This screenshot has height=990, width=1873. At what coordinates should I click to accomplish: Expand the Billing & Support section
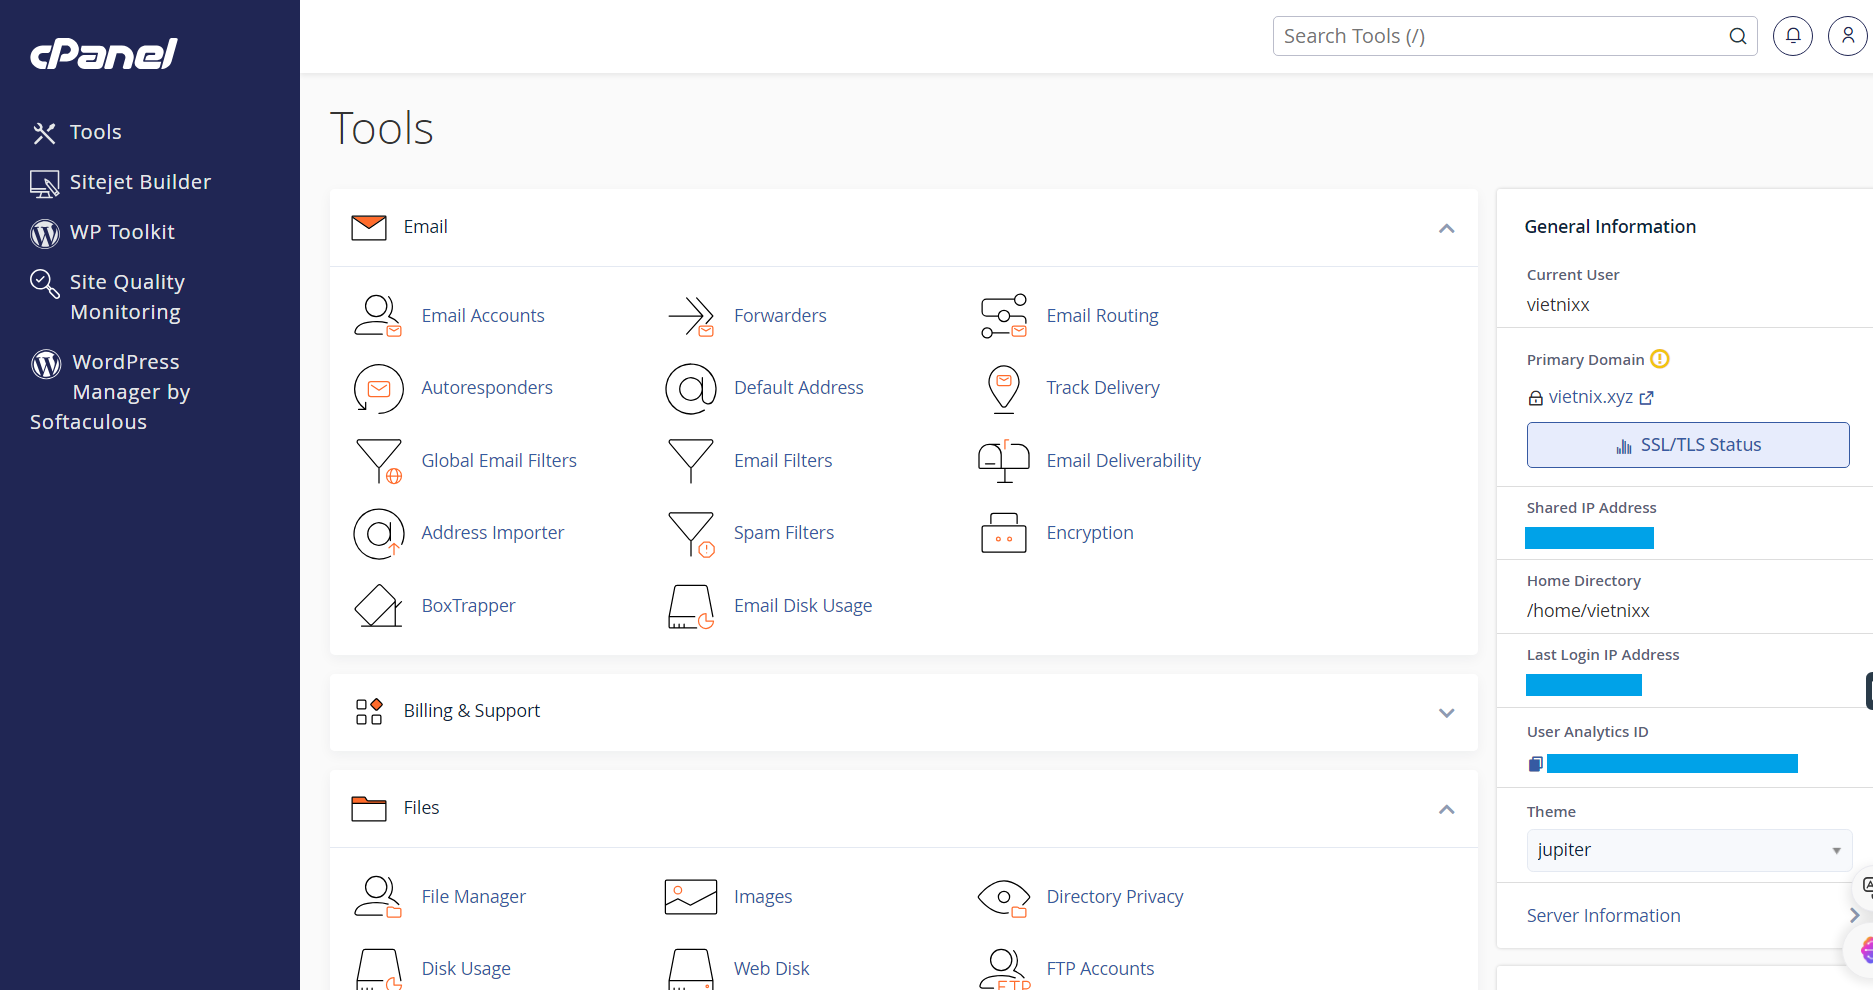point(1446,712)
